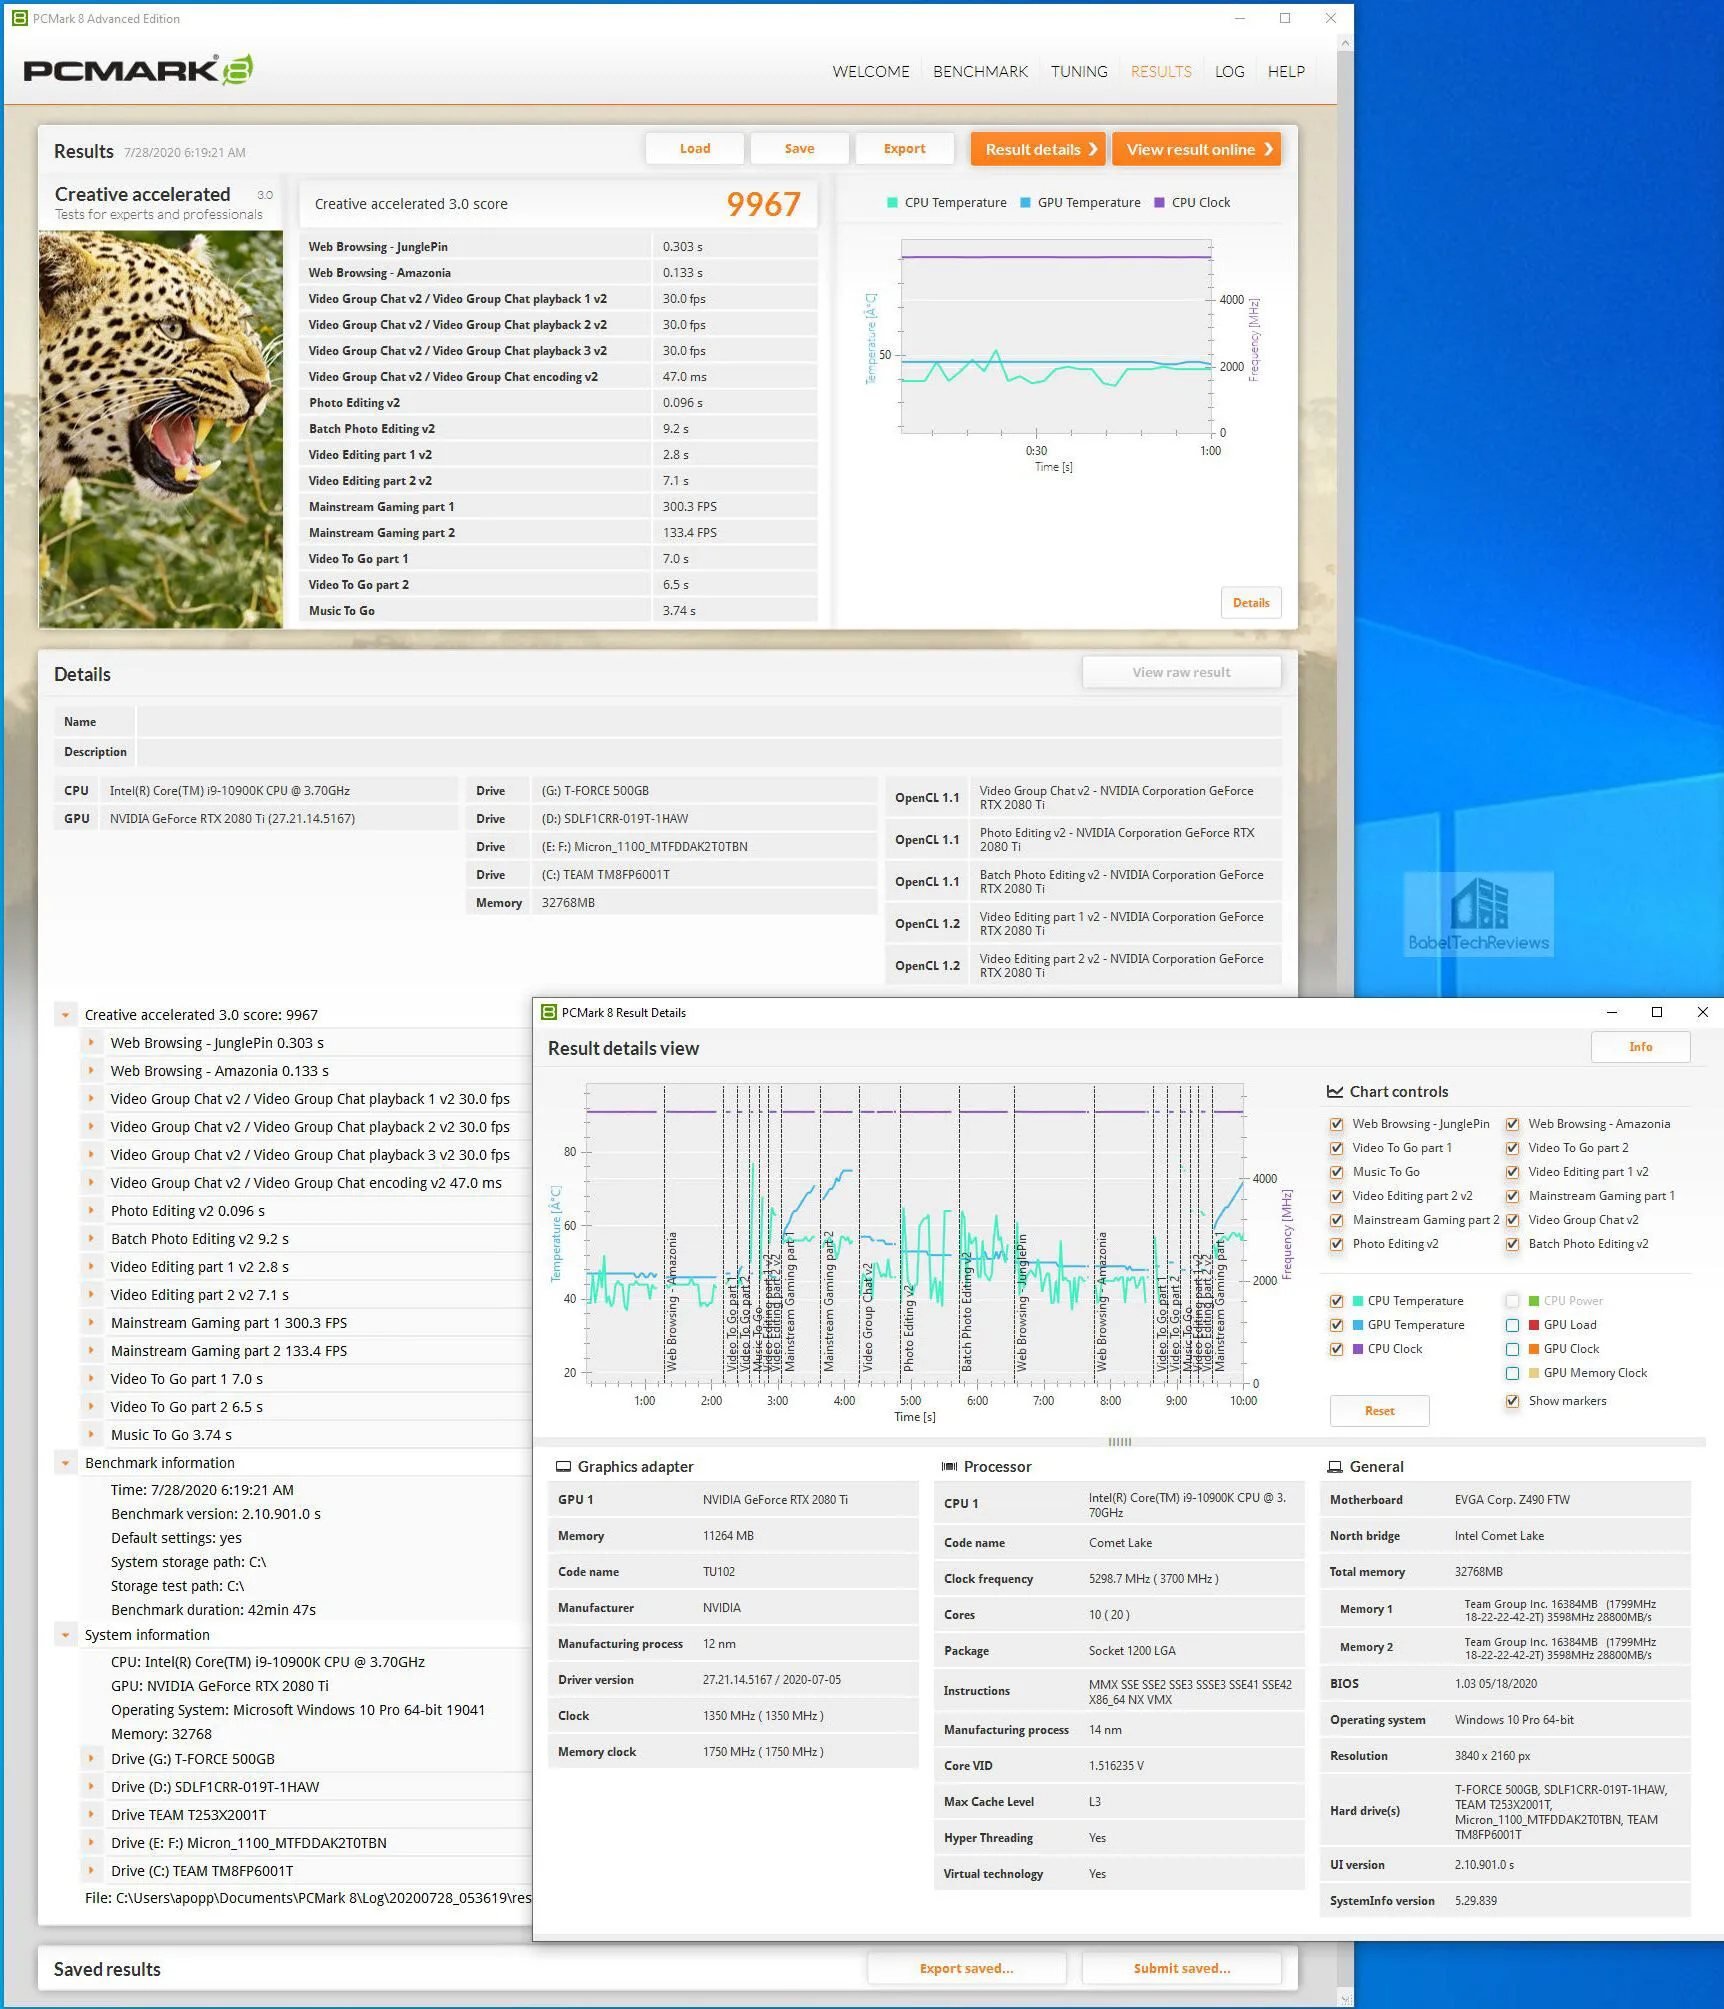
Task: Toggle Music To Go checkbox
Action: pyautogui.click(x=1336, y=1172)
